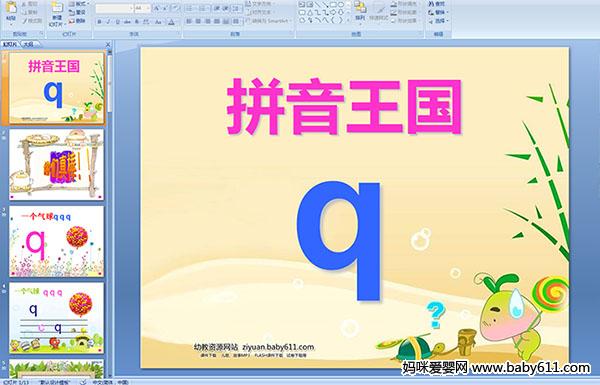Toggle Underline formatting

[117, 22]
